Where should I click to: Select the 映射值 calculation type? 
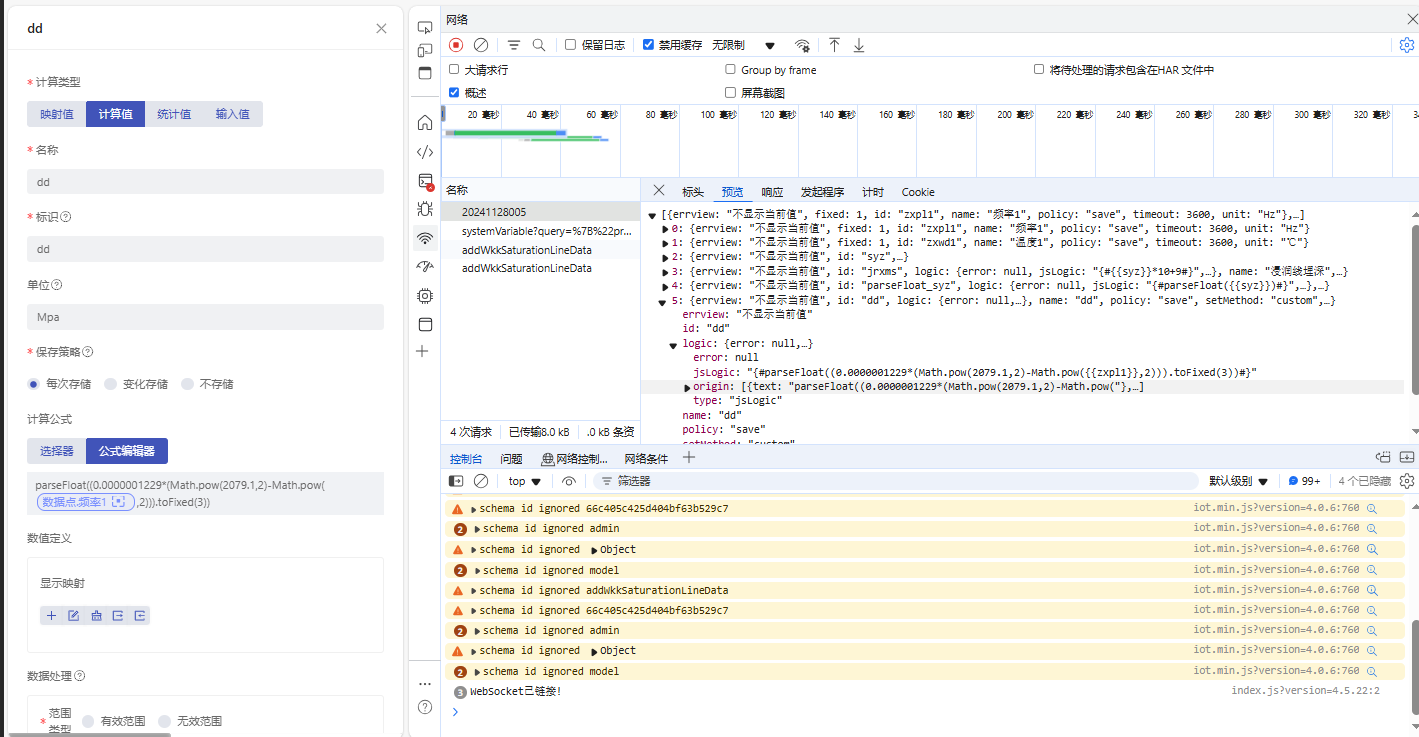point(57,114)
